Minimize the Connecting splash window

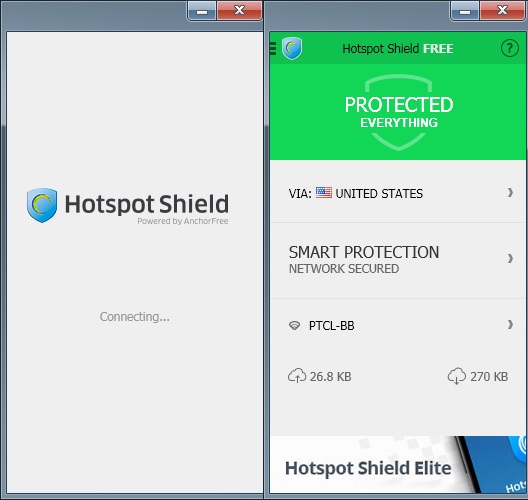tap(202, 10)
